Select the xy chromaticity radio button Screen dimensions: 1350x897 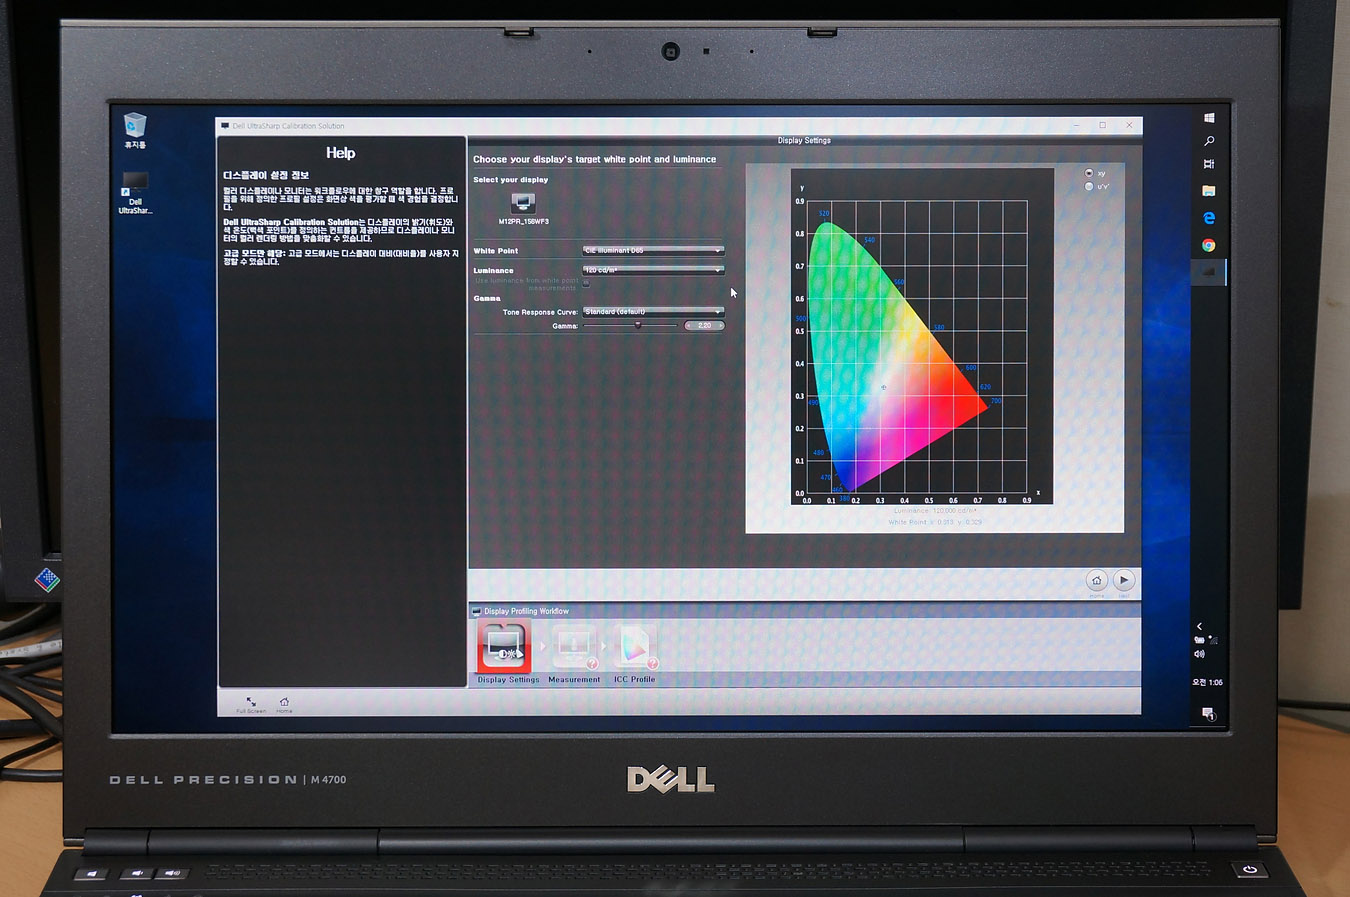coord(1089,173)
